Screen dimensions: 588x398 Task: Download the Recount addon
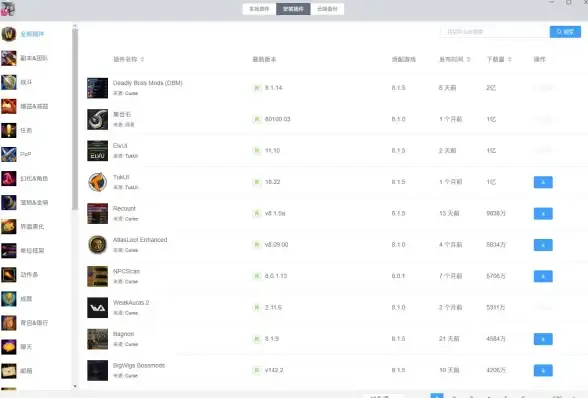tap(543, 214)
